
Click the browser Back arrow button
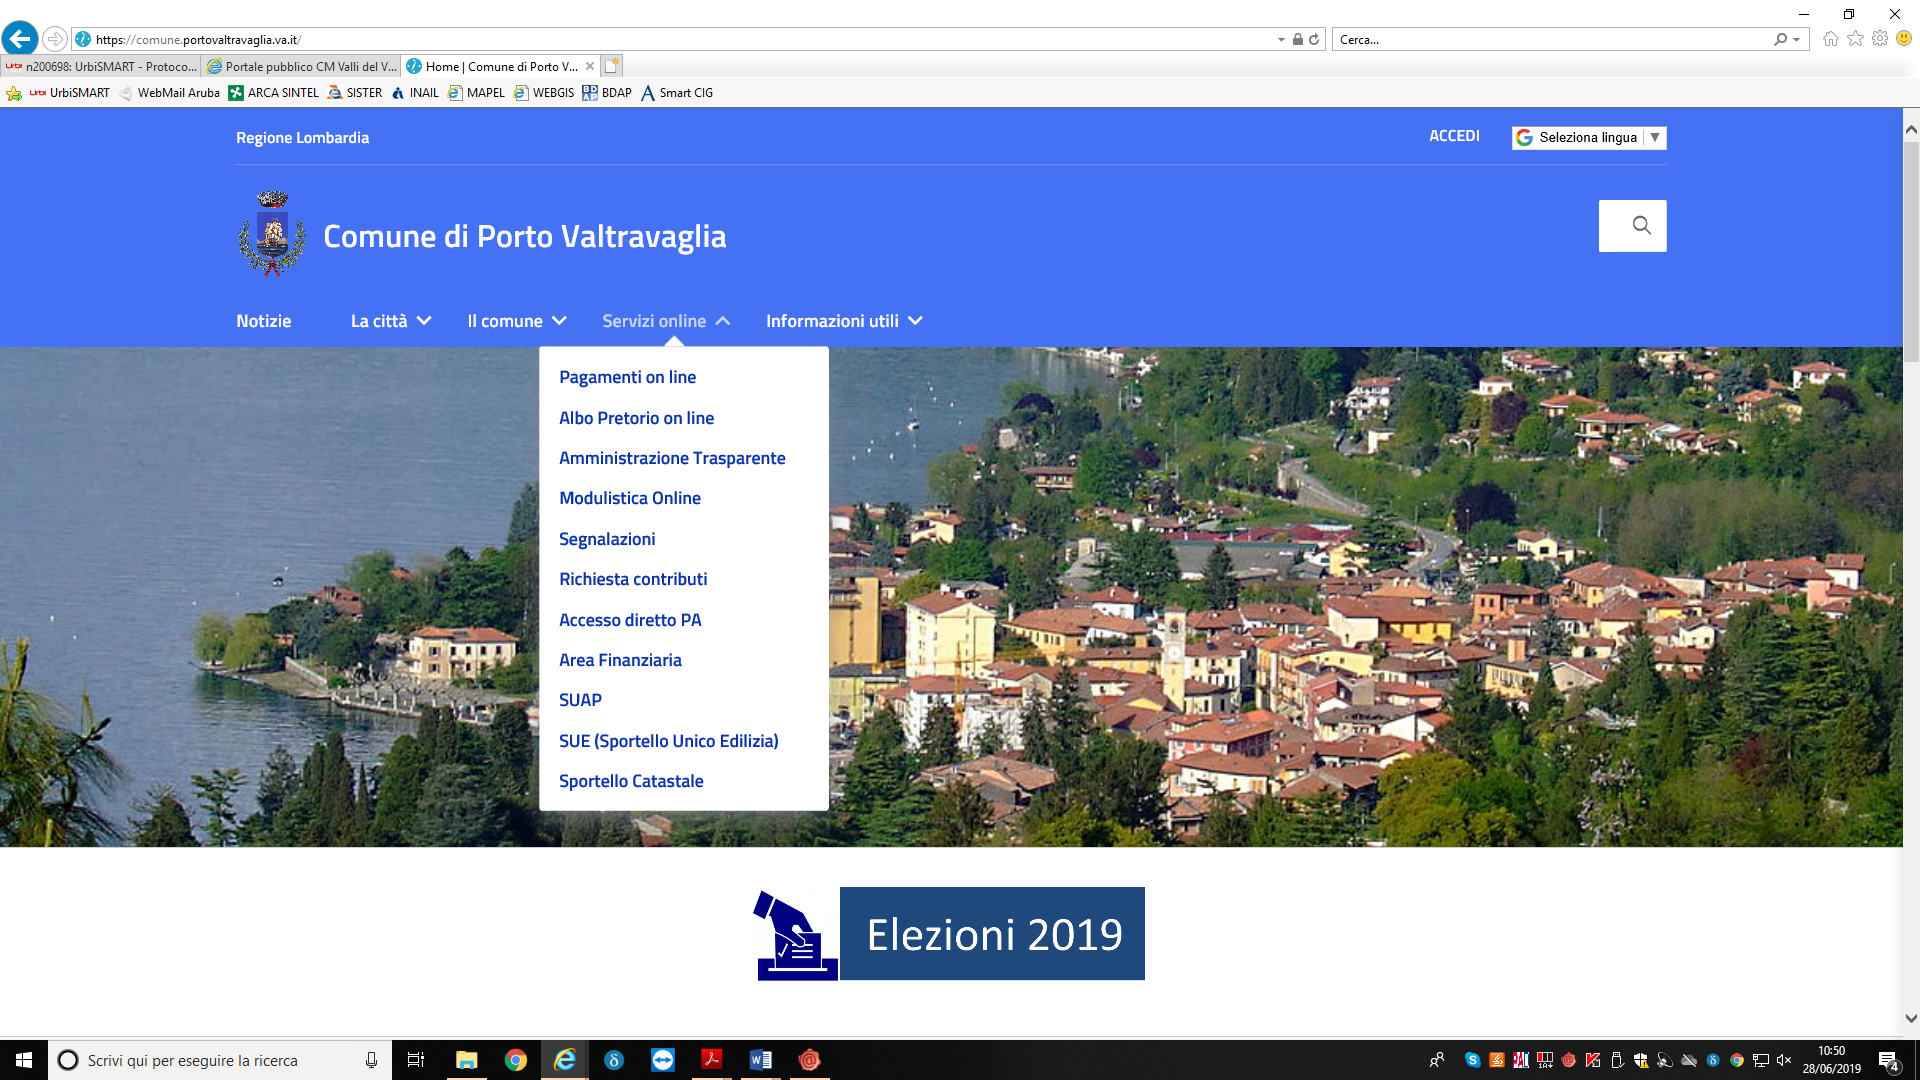click(x=20, y=39)
